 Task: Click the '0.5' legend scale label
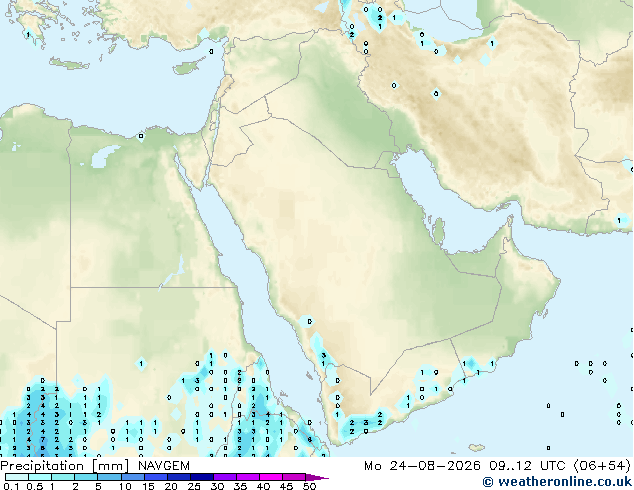tap(34, 486)
